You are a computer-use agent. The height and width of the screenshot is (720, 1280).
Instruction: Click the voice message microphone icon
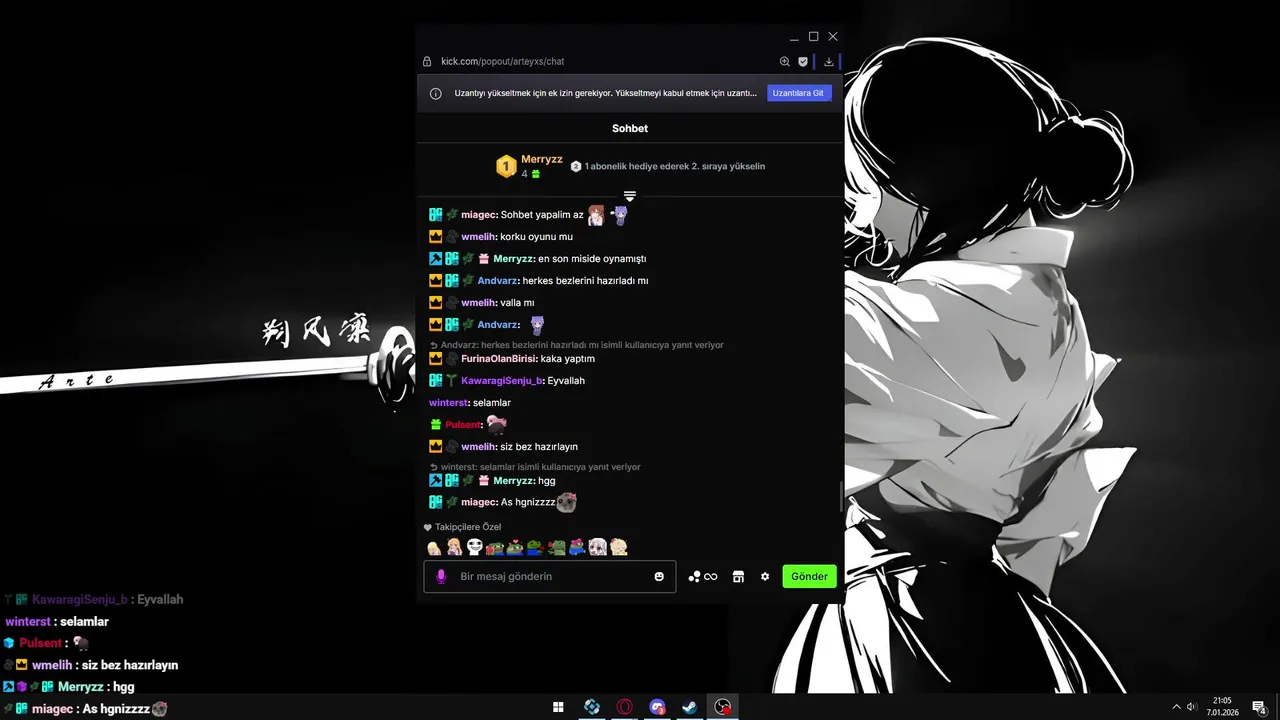[441, 577]
